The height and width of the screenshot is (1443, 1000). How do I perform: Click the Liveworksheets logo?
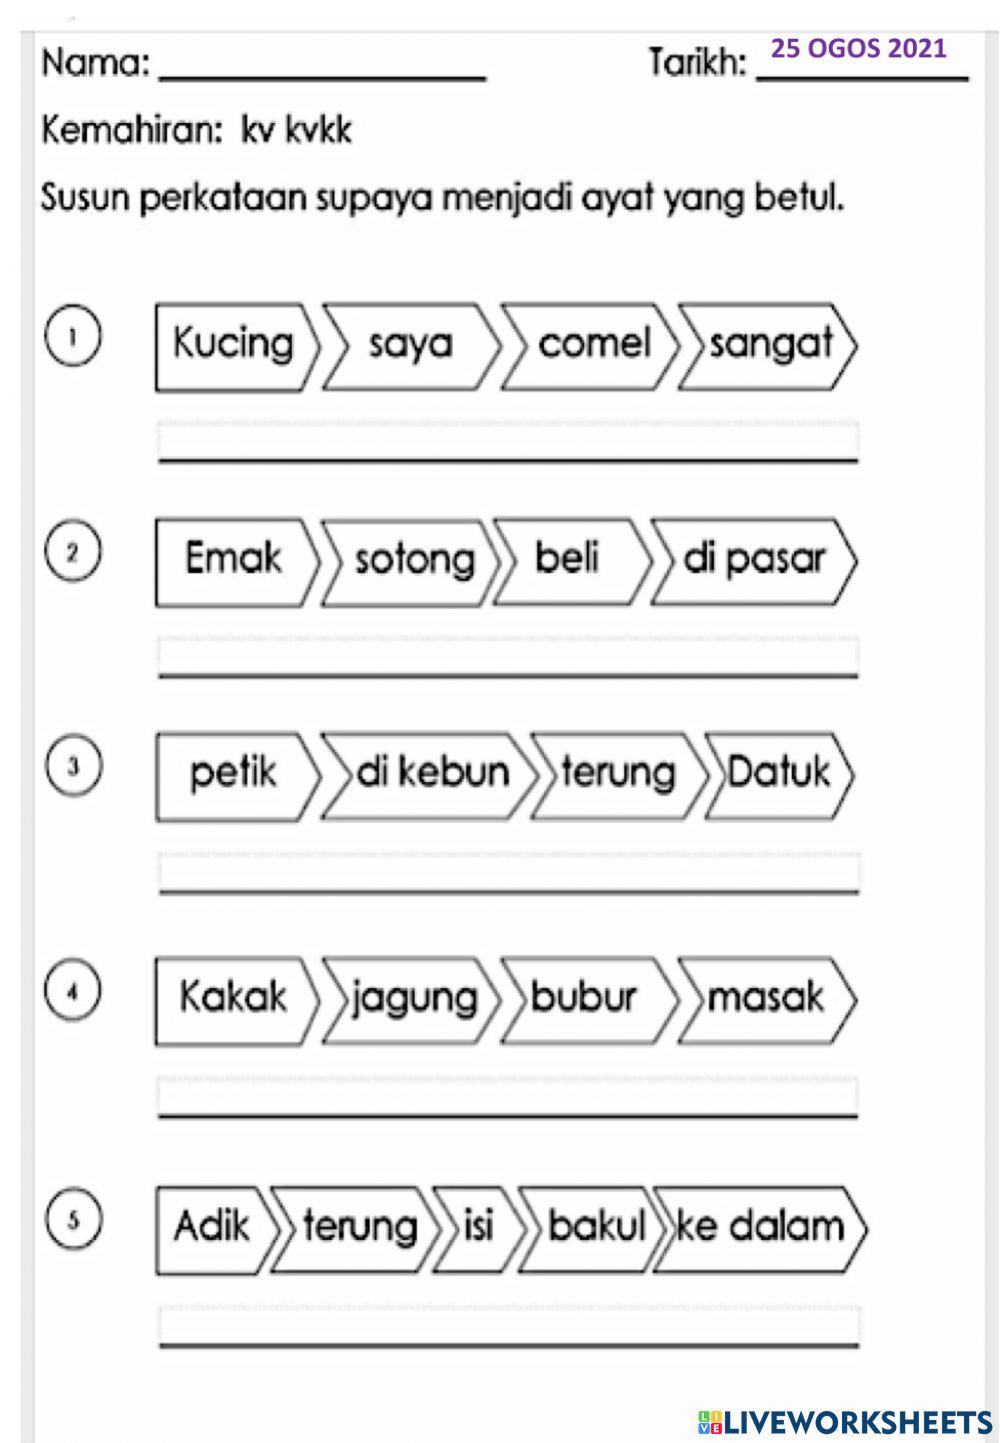(x=845, y=1422)
